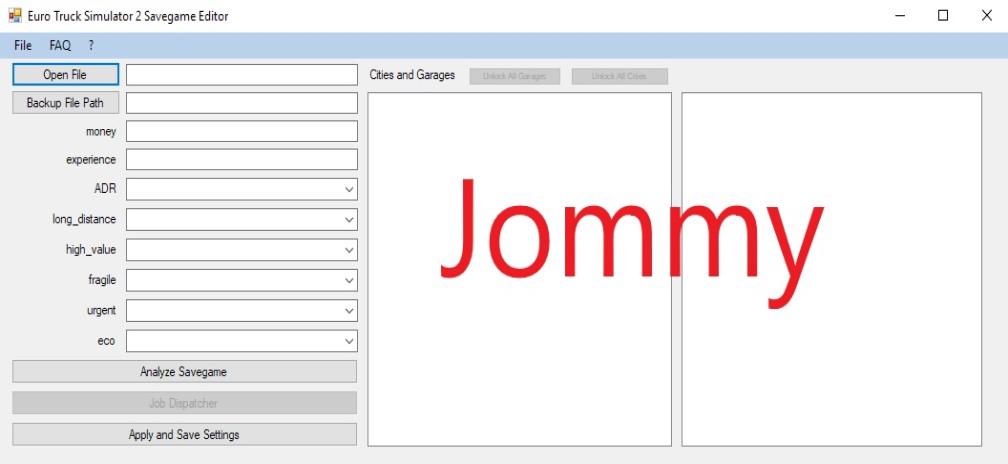Viewport: 1008px width, 464px height.
Task: Open the eco skill dropdown
Action: (241, 342)
